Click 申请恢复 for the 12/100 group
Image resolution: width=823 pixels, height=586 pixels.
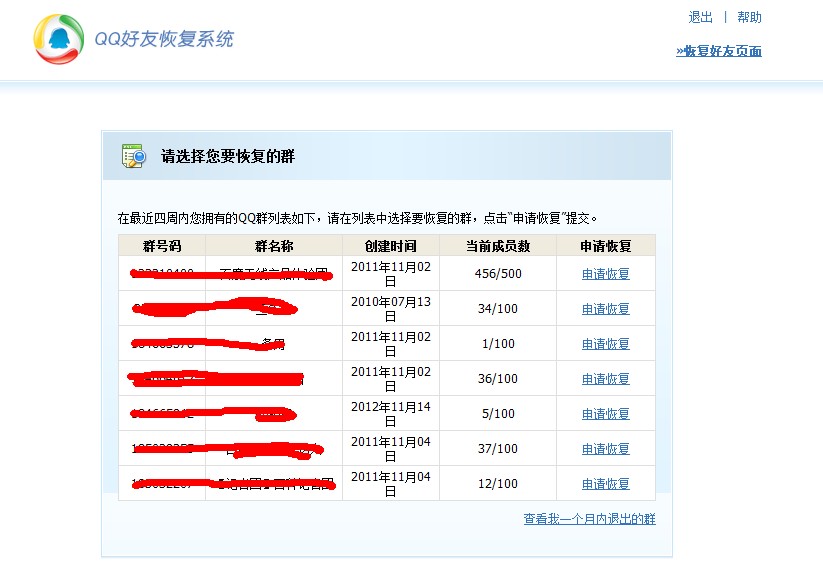[x=606, y=484]
